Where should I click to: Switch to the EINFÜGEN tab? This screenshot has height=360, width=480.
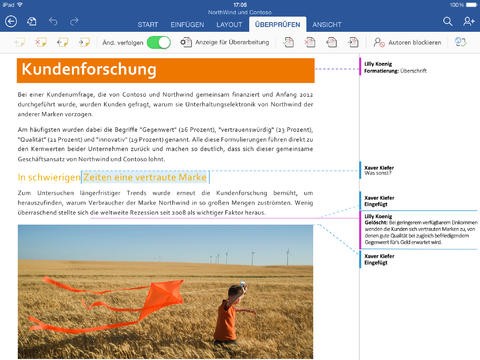coord(187,25)
